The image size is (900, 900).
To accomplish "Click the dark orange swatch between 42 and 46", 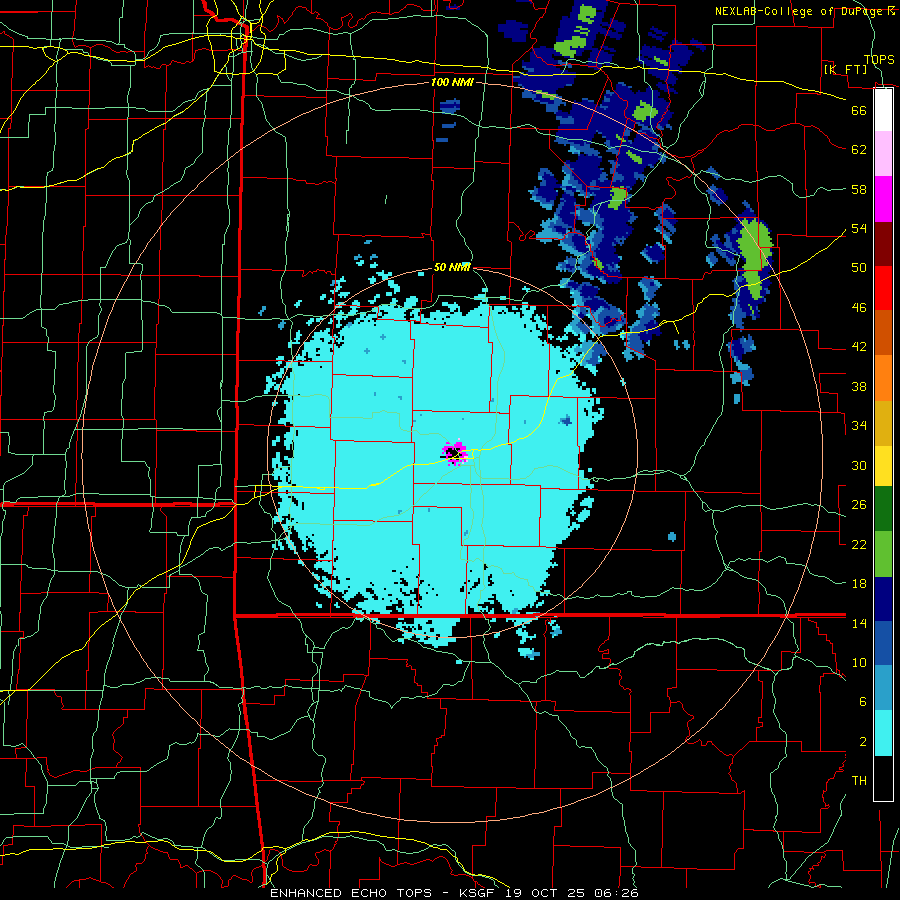I will [883, 333].
